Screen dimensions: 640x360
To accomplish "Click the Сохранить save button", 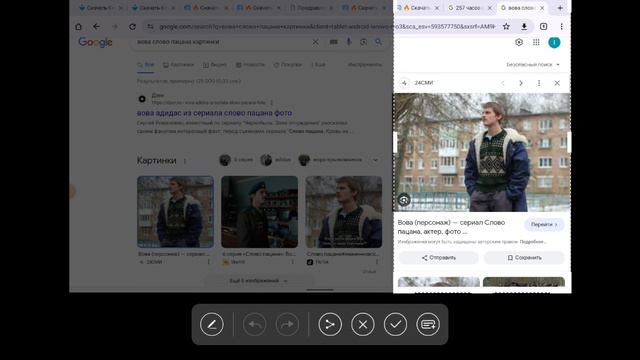I will (x=524, y=258).
